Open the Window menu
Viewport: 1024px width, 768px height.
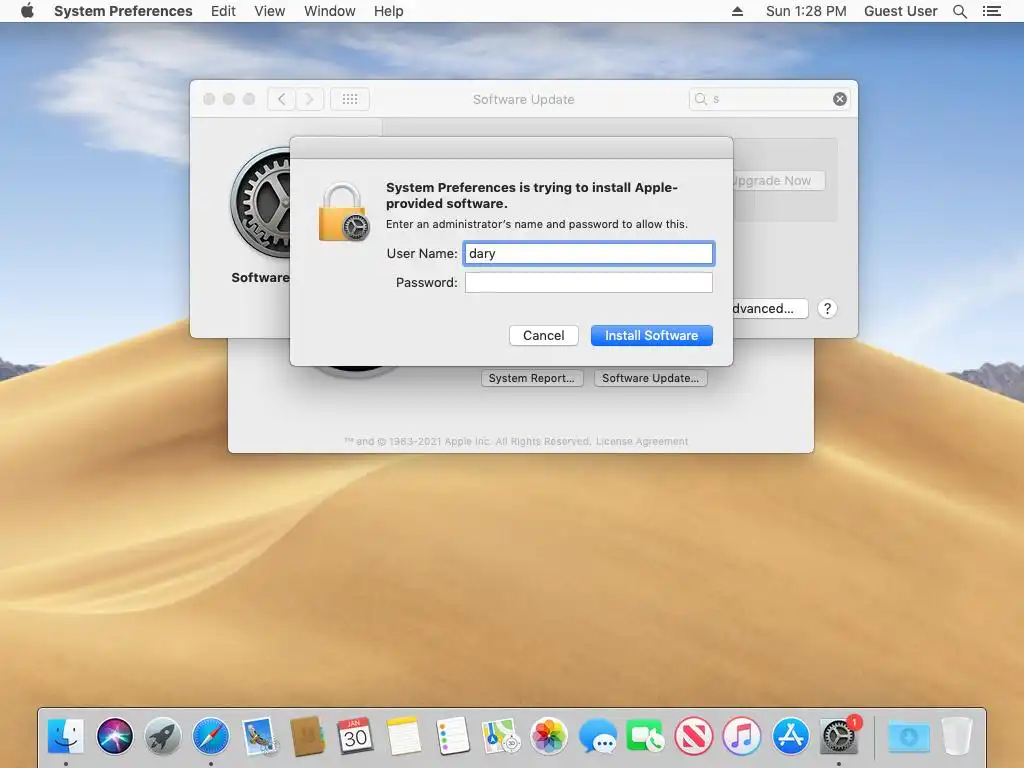[330, 11]
